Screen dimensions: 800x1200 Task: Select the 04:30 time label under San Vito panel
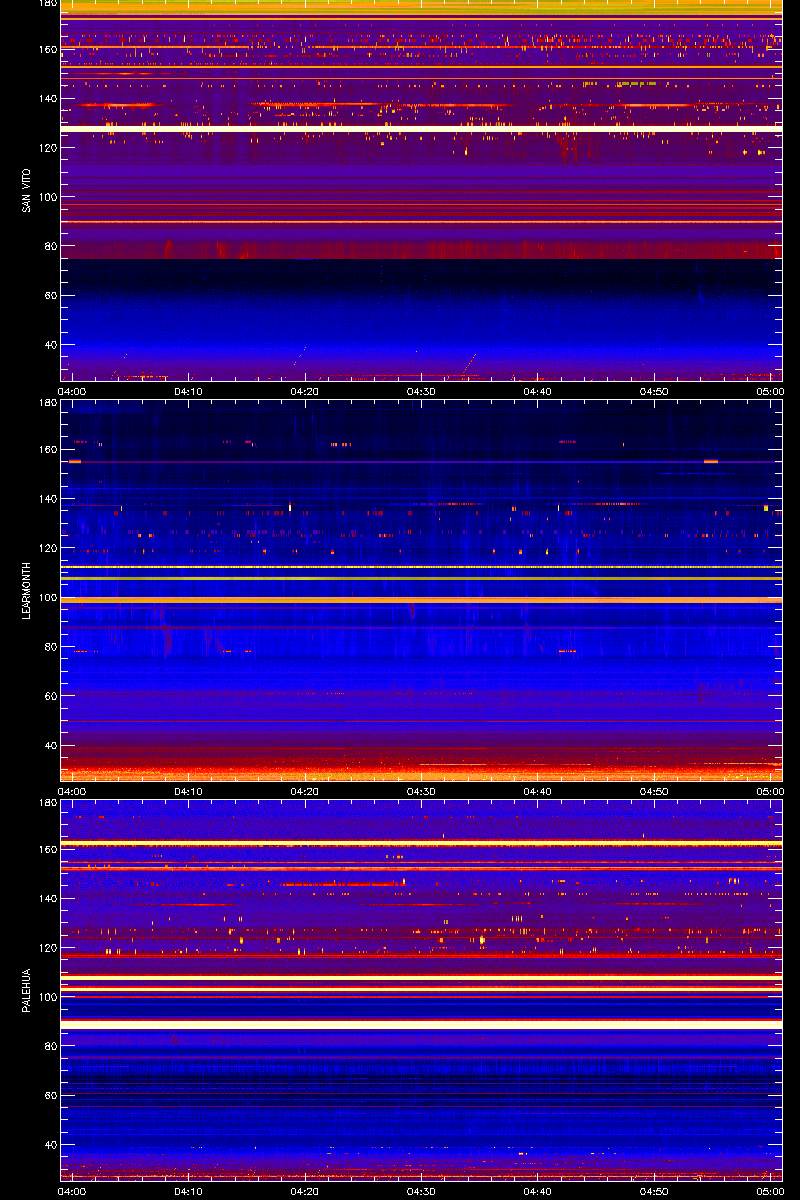pos(422,391)
